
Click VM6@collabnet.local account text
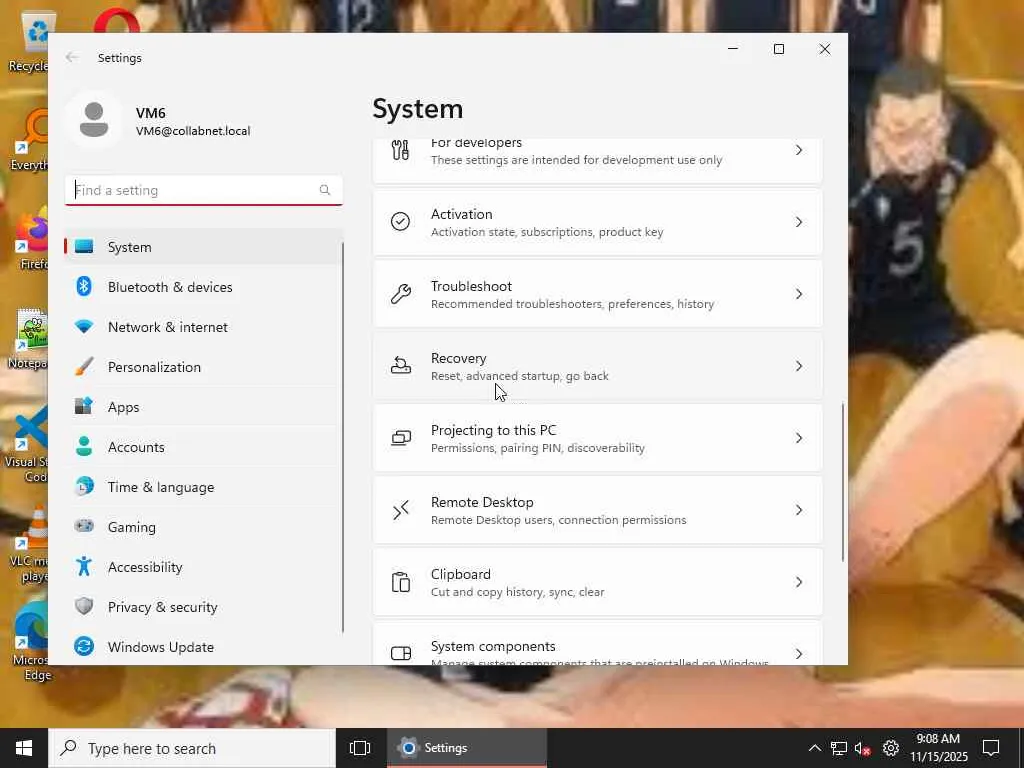193,131
